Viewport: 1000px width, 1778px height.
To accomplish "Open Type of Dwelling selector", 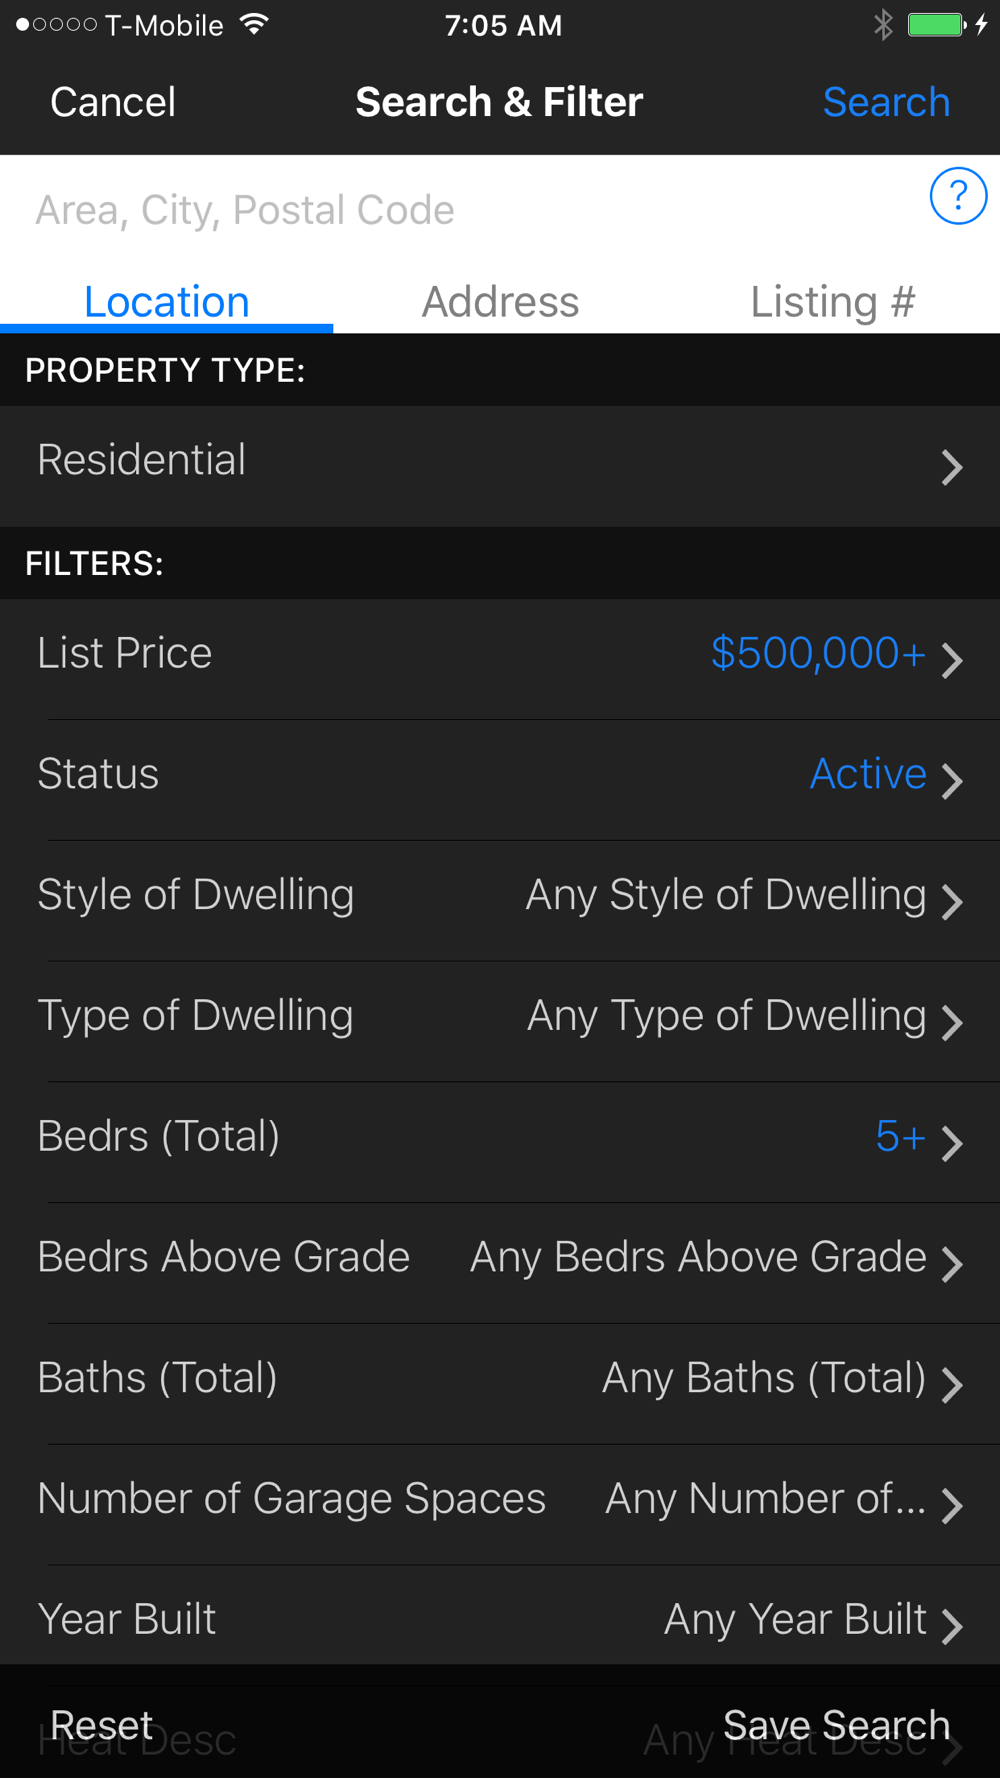I will [500, 1018].
